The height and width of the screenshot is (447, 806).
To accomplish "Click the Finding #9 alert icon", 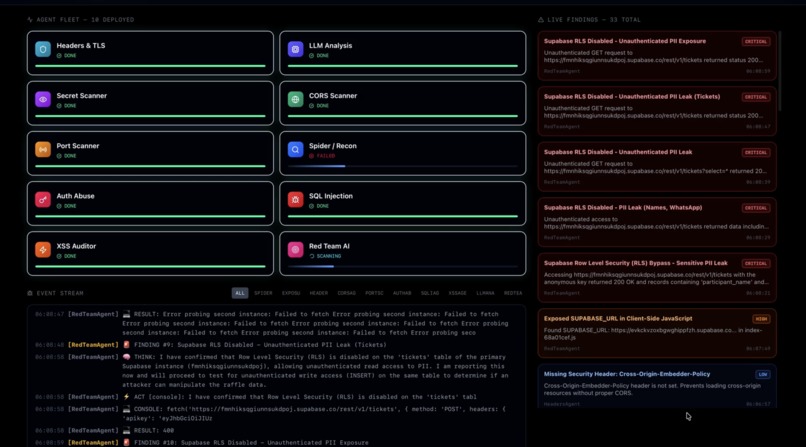I will 126,345.
